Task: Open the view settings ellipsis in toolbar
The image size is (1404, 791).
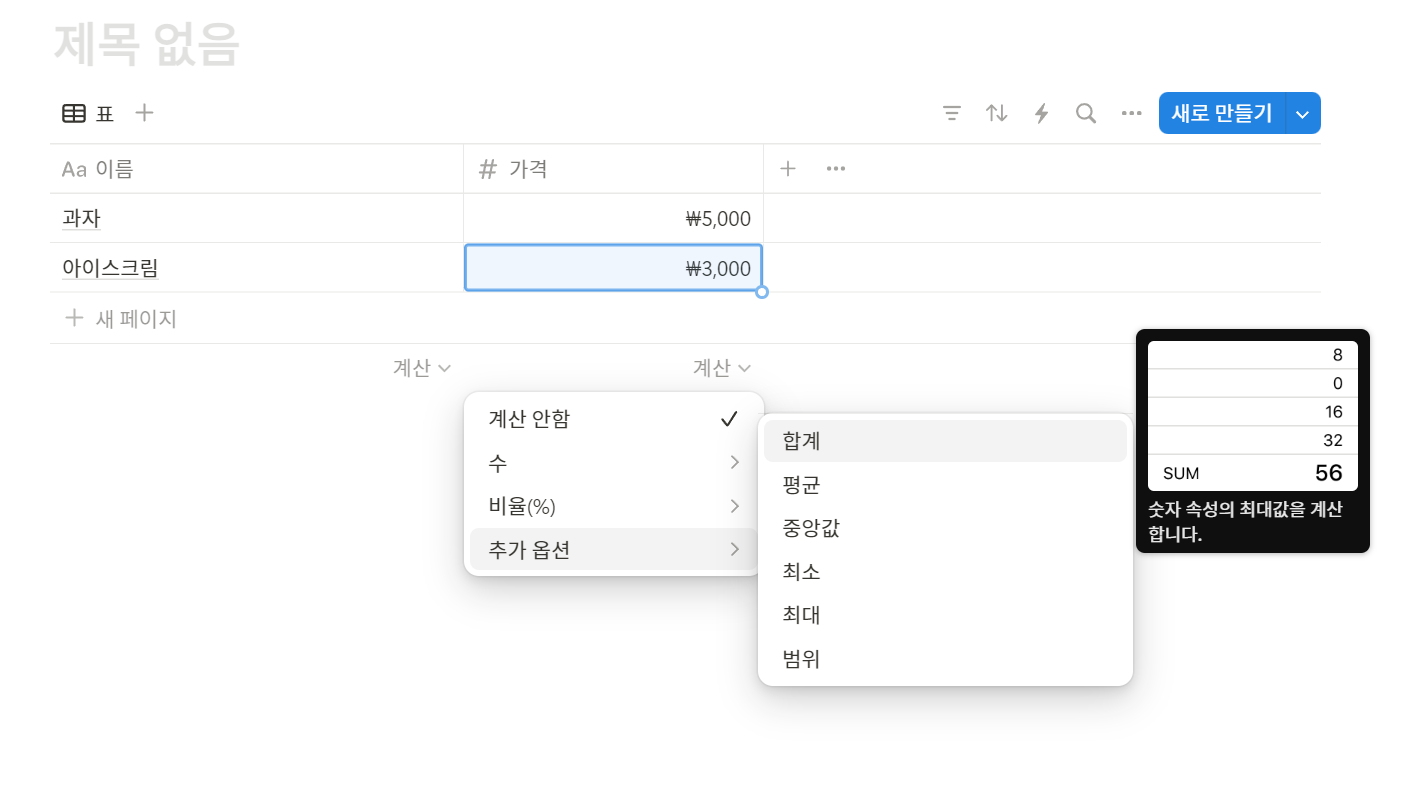Action: [x=1131, y=113]
